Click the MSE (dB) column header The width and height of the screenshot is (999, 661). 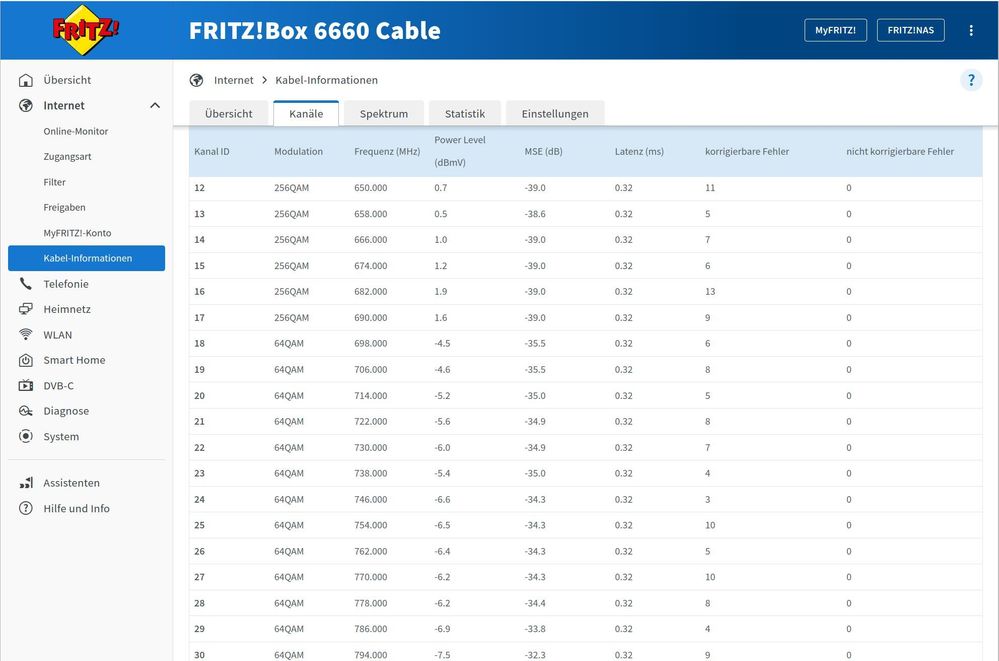point(543,151)
